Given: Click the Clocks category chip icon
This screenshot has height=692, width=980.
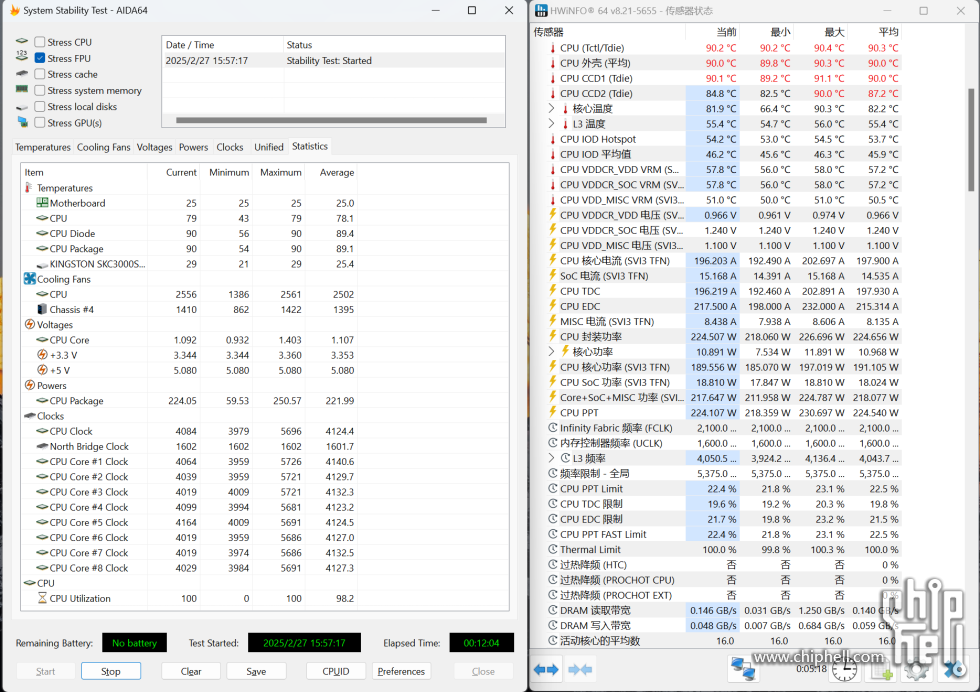Looking at the screenshot, I should [29, 416].
